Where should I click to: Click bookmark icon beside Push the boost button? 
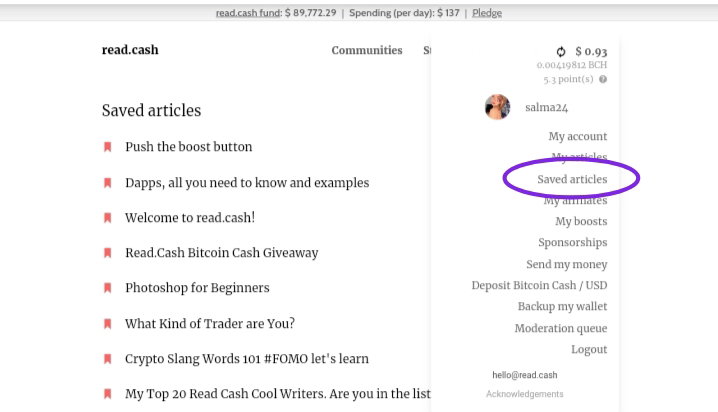[x=108, y=147]
